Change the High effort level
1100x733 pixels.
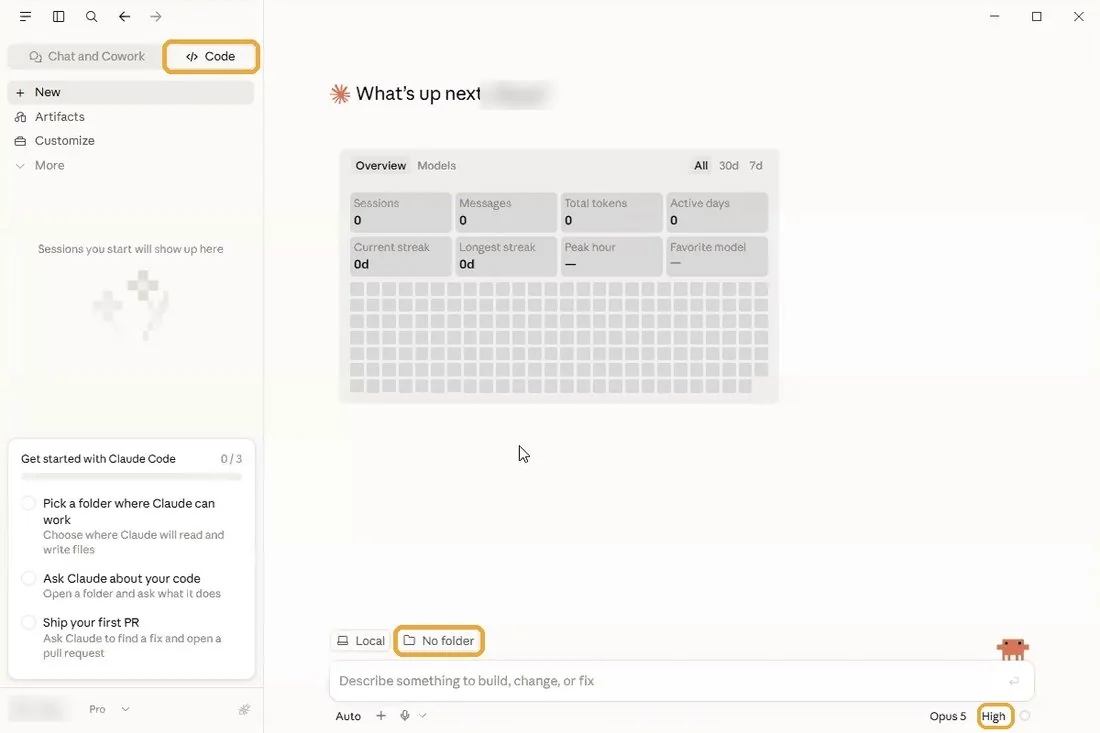point(994,716)
